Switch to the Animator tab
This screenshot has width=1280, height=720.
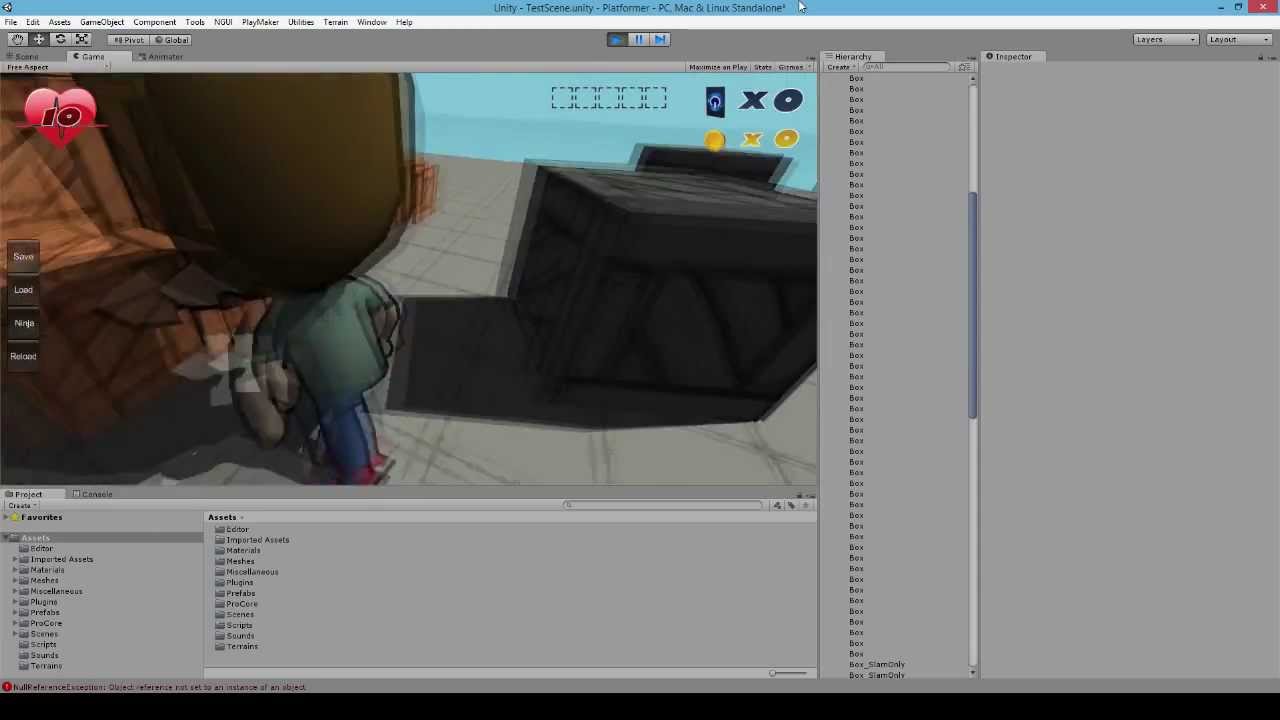(x=160, y=57)
